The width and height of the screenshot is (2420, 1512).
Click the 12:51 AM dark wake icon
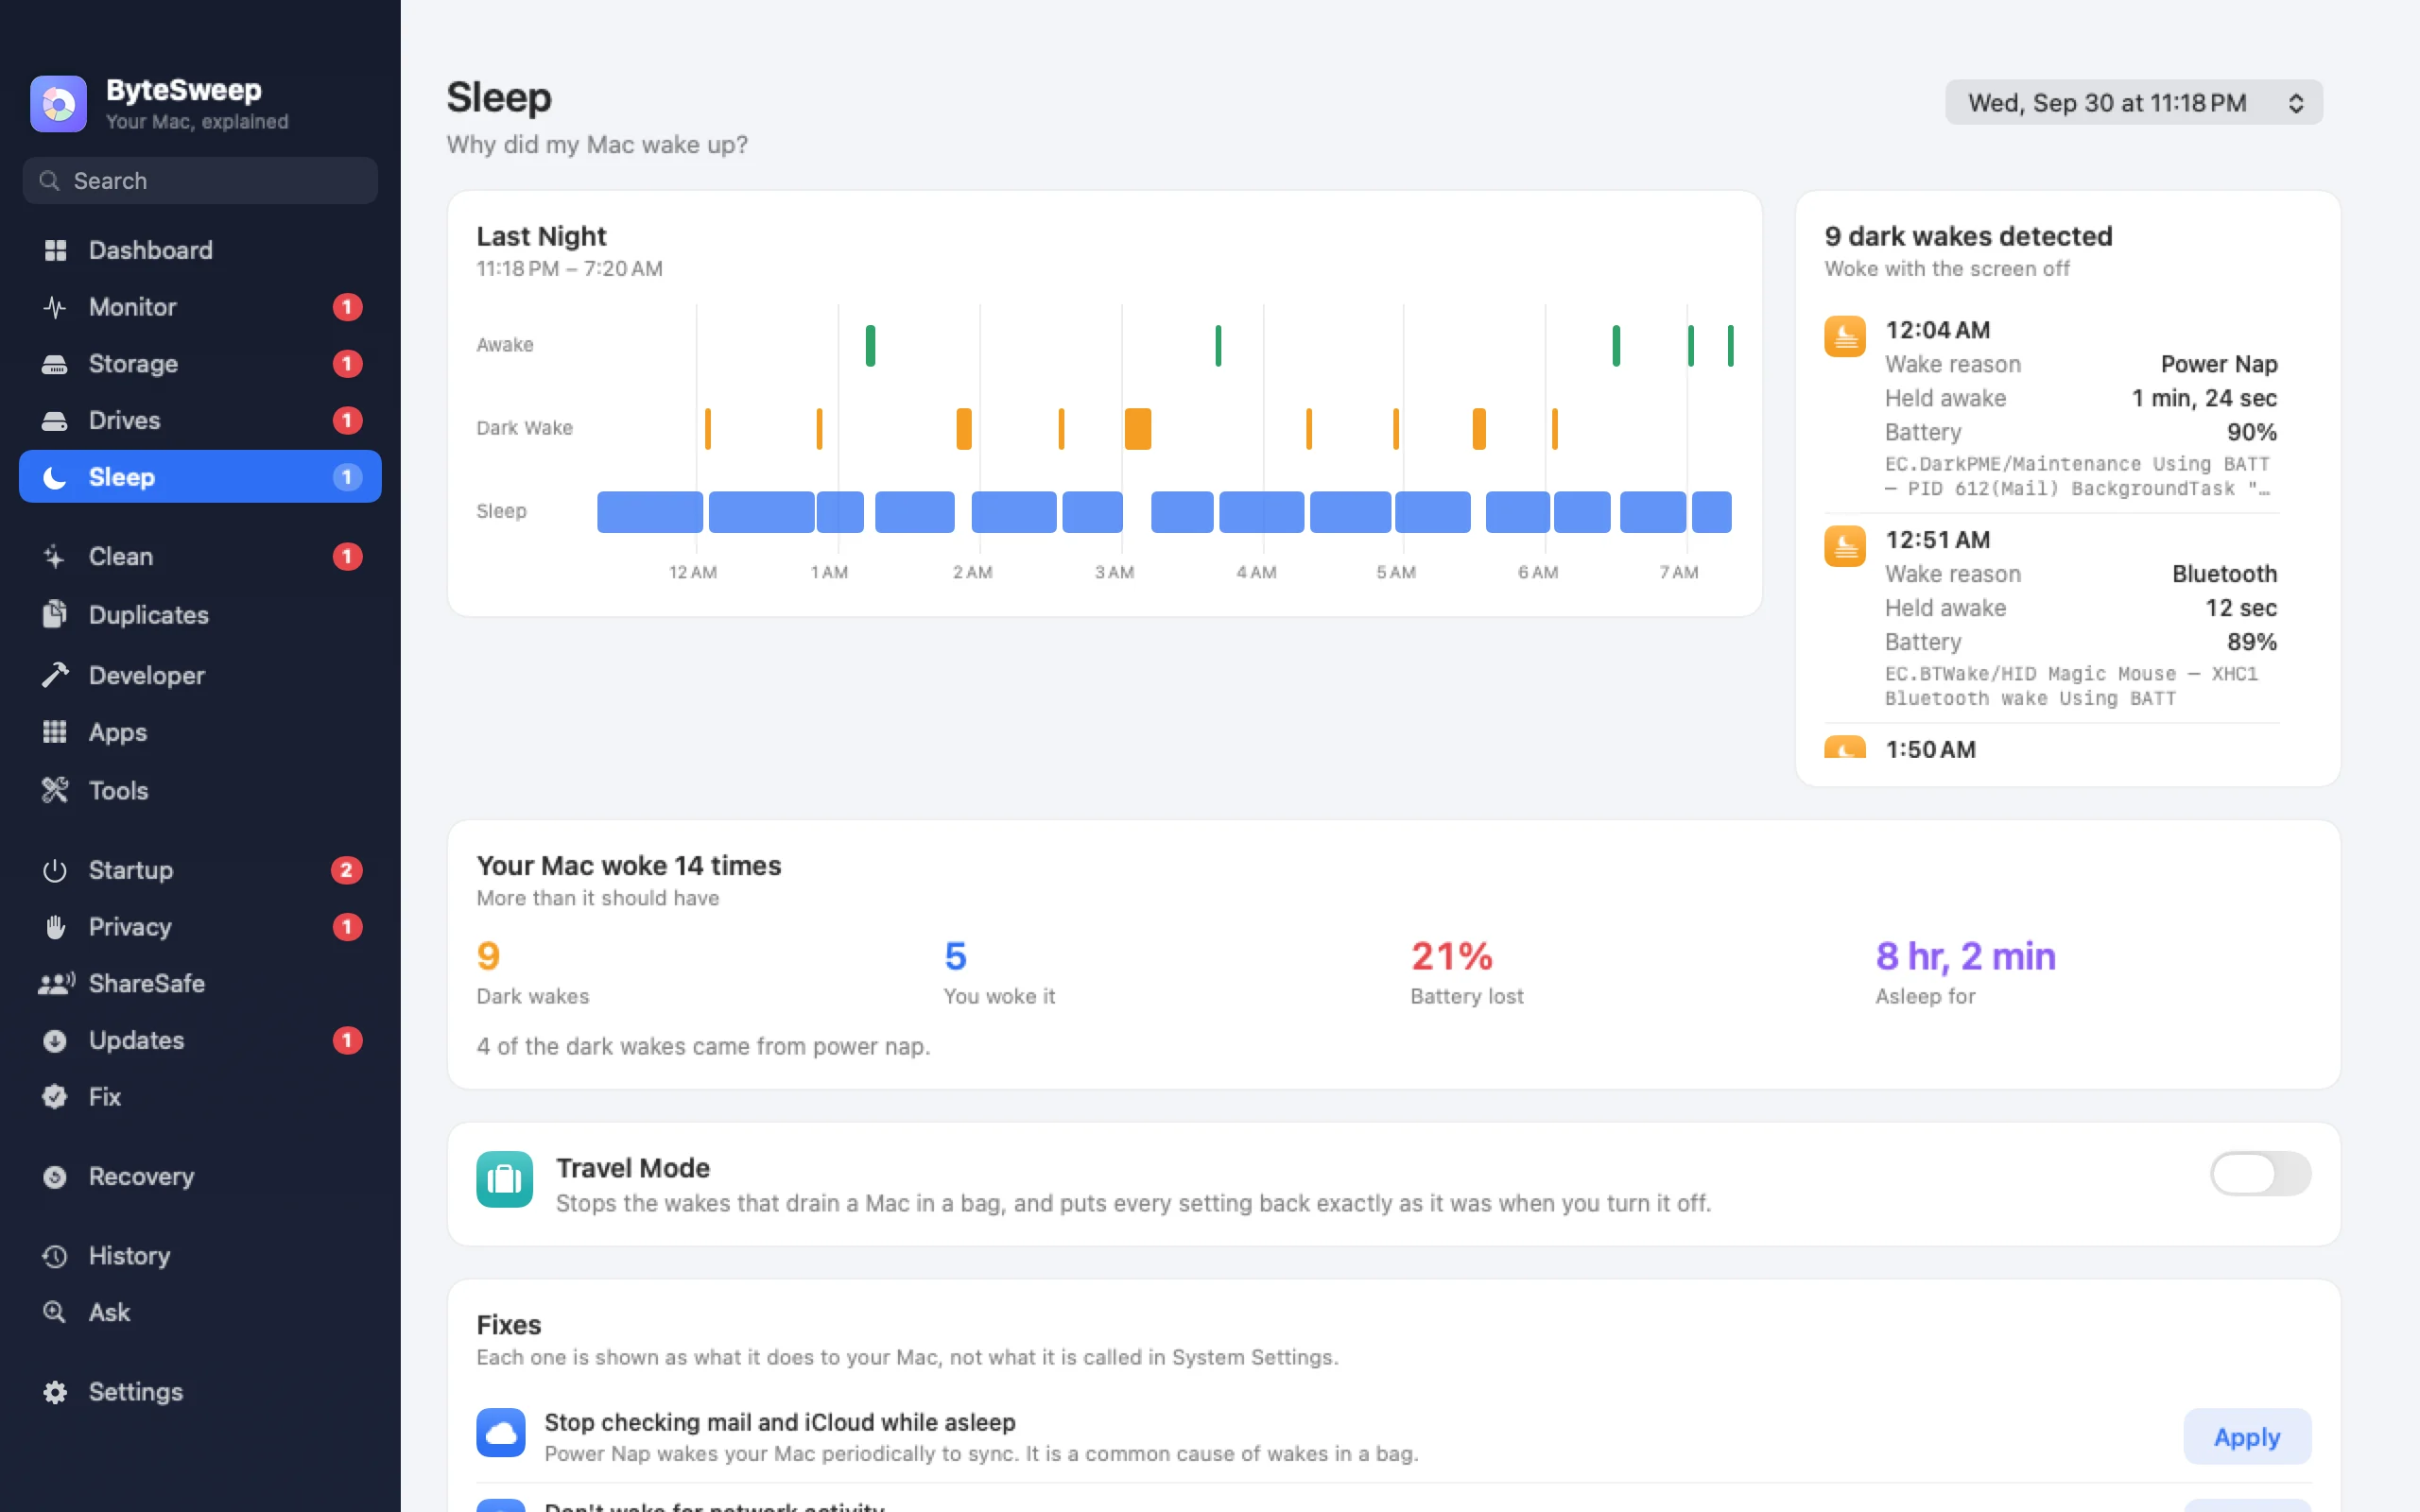(x=1845, y=546)
